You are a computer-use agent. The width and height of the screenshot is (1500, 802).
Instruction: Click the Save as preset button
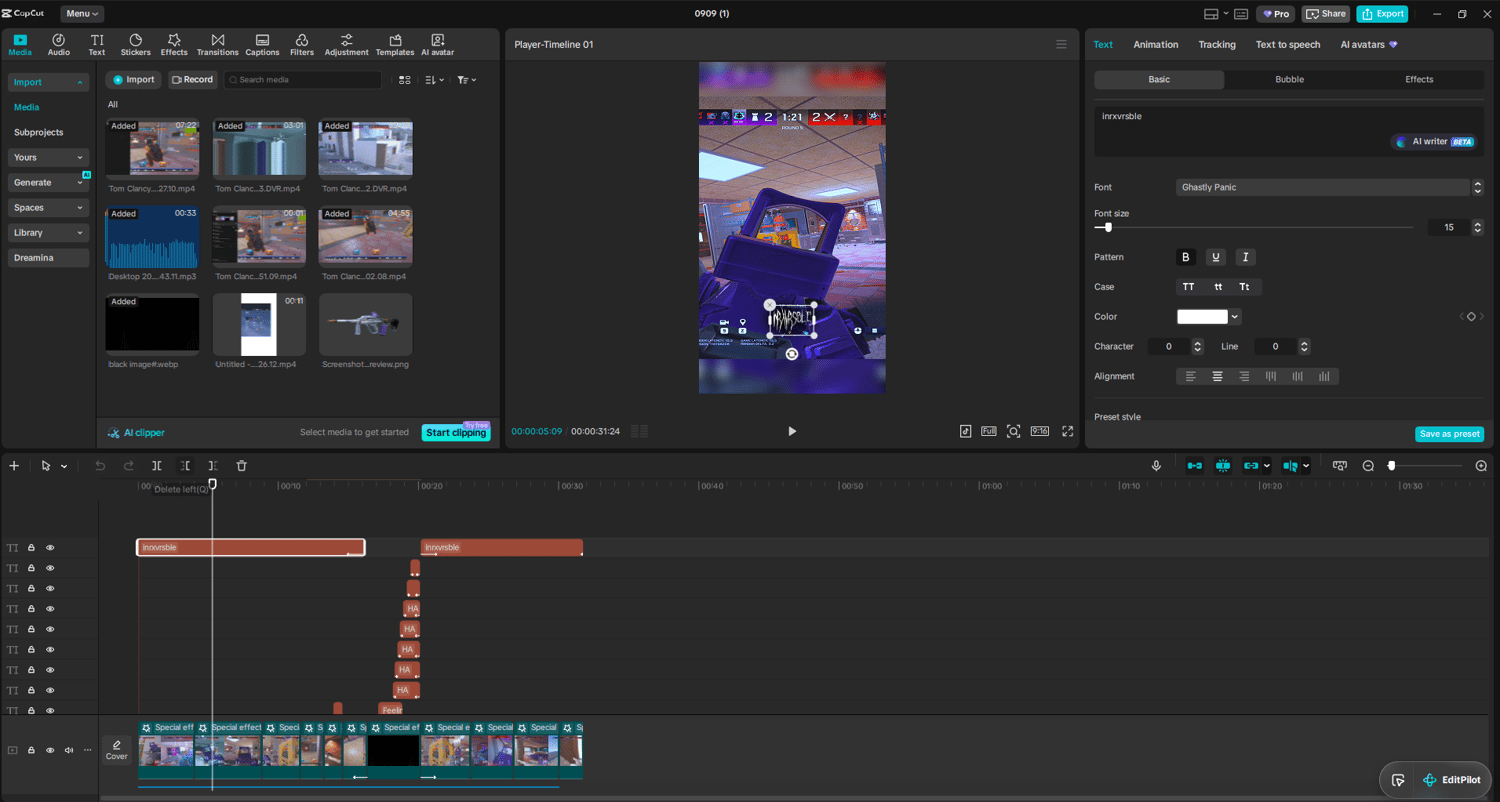1449,434
